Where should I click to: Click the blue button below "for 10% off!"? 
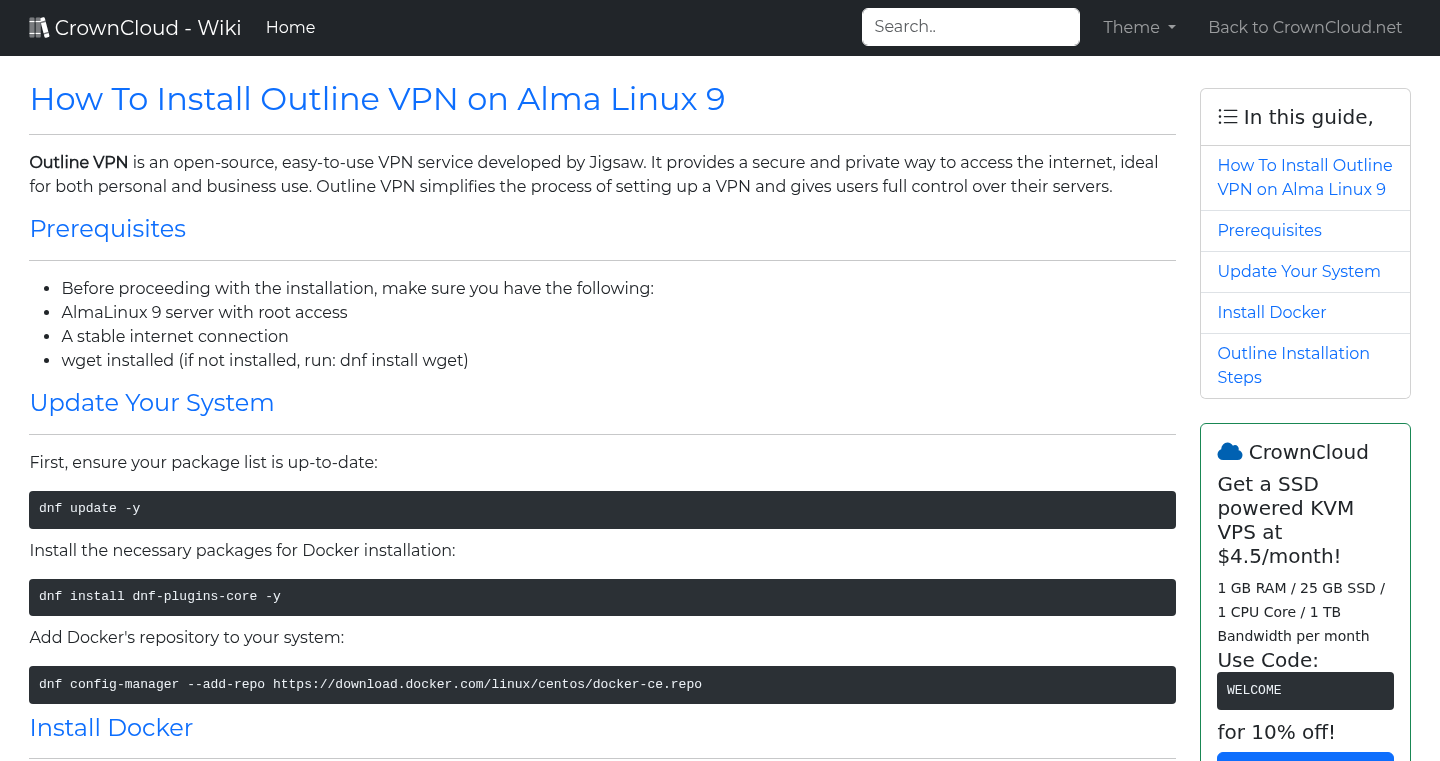click(1305, 757)
